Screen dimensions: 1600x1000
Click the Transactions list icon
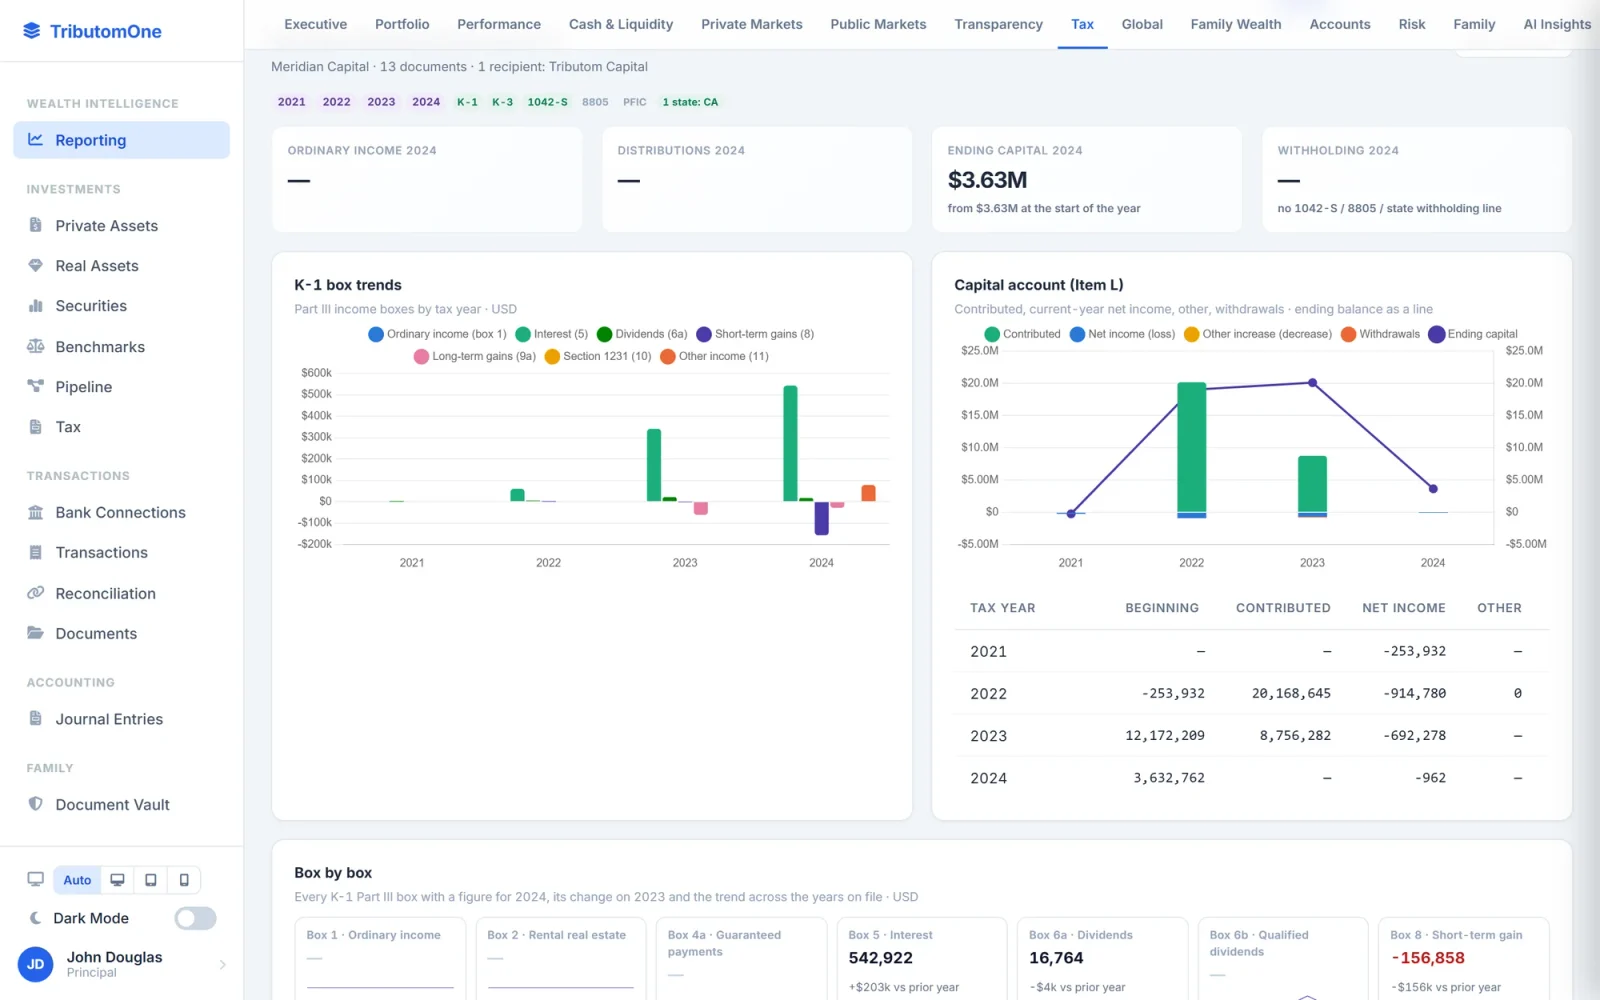coord(36,552)
